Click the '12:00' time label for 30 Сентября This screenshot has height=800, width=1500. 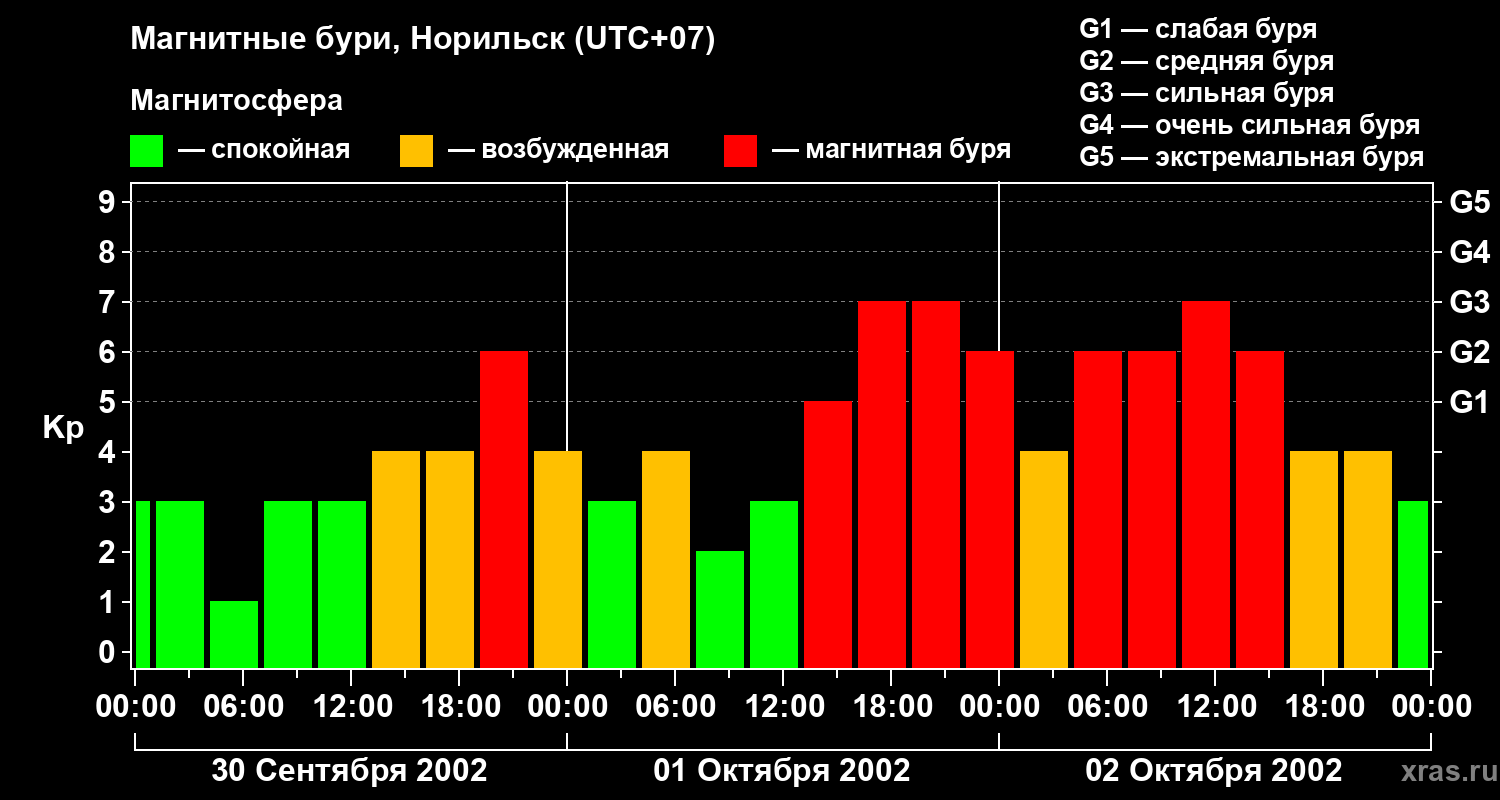click(x=351, y=707)
